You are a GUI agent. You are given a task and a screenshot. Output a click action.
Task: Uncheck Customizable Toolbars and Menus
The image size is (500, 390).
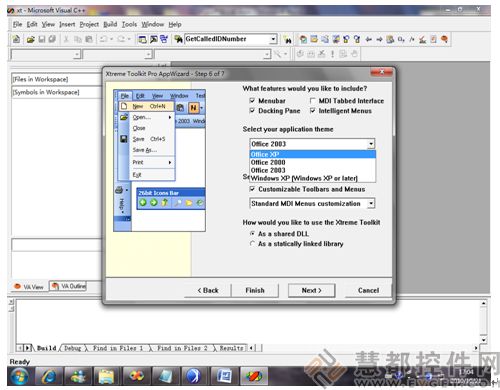coord(252,189)
